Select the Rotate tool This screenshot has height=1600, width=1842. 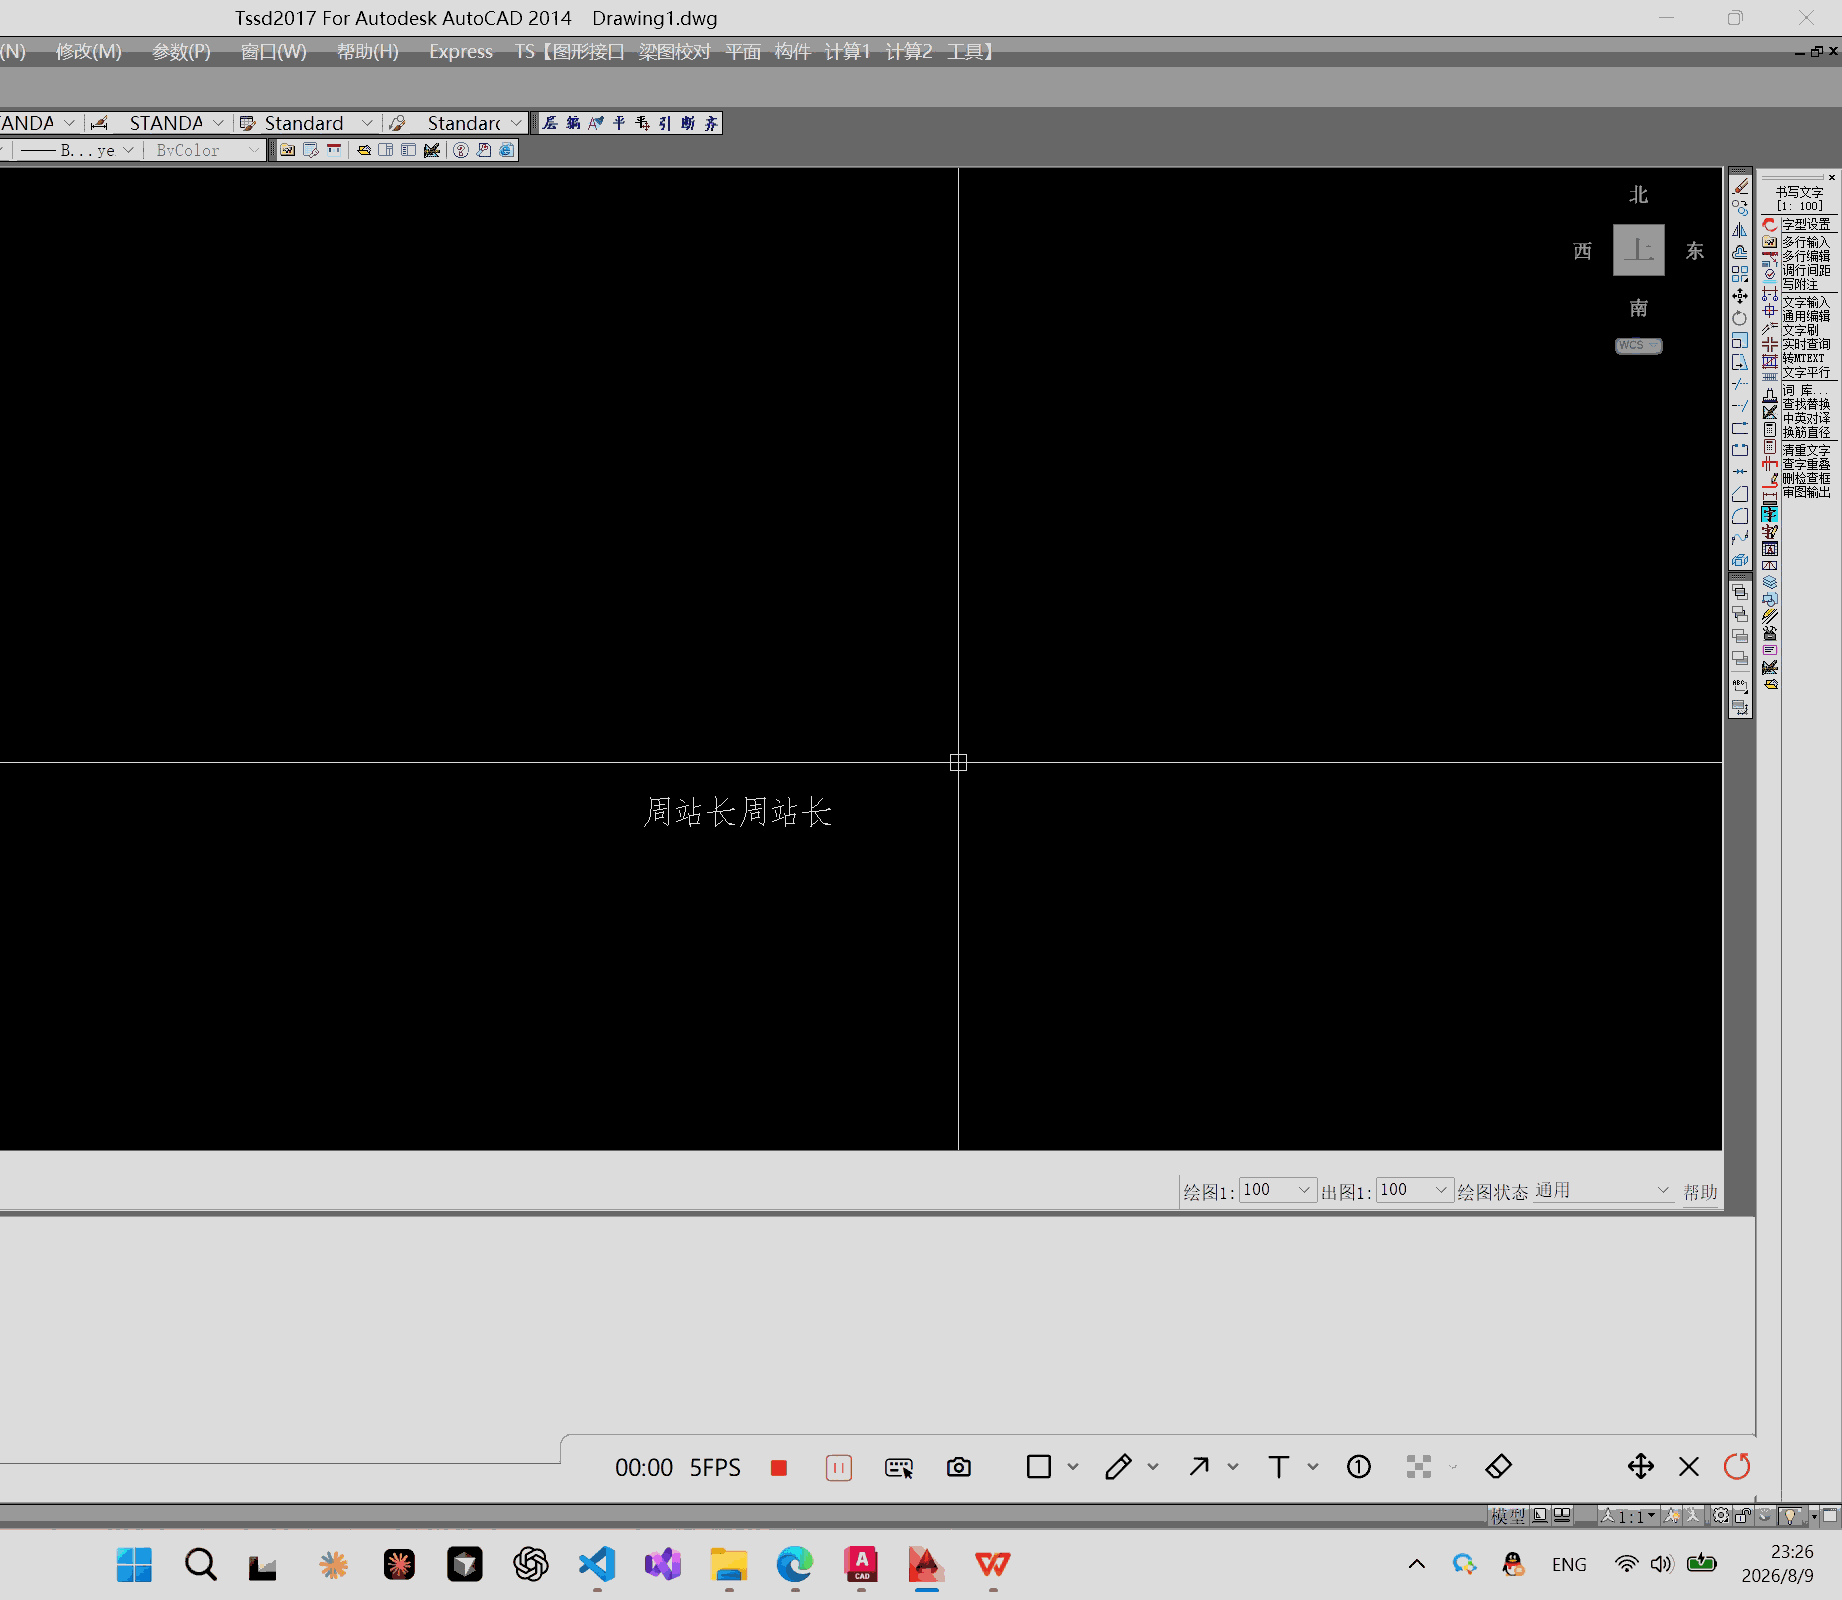[1740, 318]
